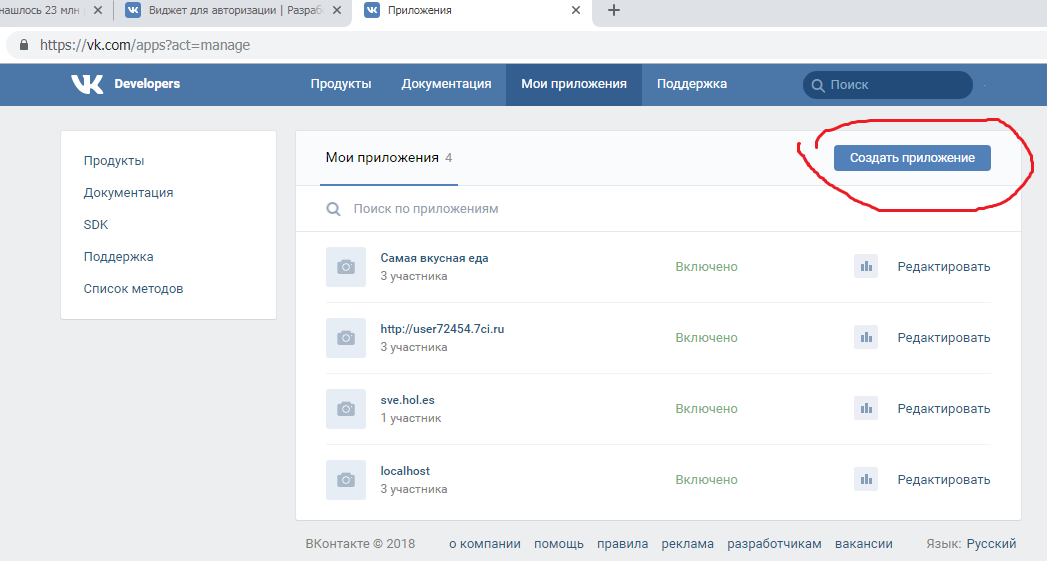Open footer link о компании
1047x561 pixels.
pyautogui.click(x=485, y=544)
